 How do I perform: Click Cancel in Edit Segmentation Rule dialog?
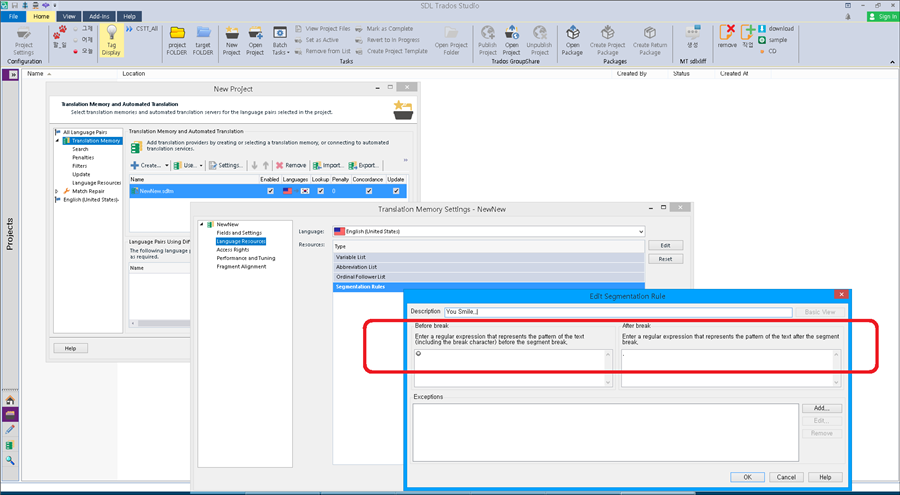786,477
